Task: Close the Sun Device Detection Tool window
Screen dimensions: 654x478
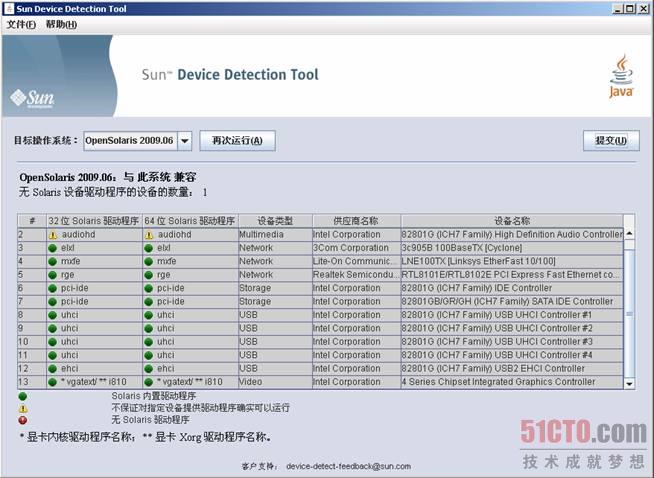Action: click(x=644, y=8)
